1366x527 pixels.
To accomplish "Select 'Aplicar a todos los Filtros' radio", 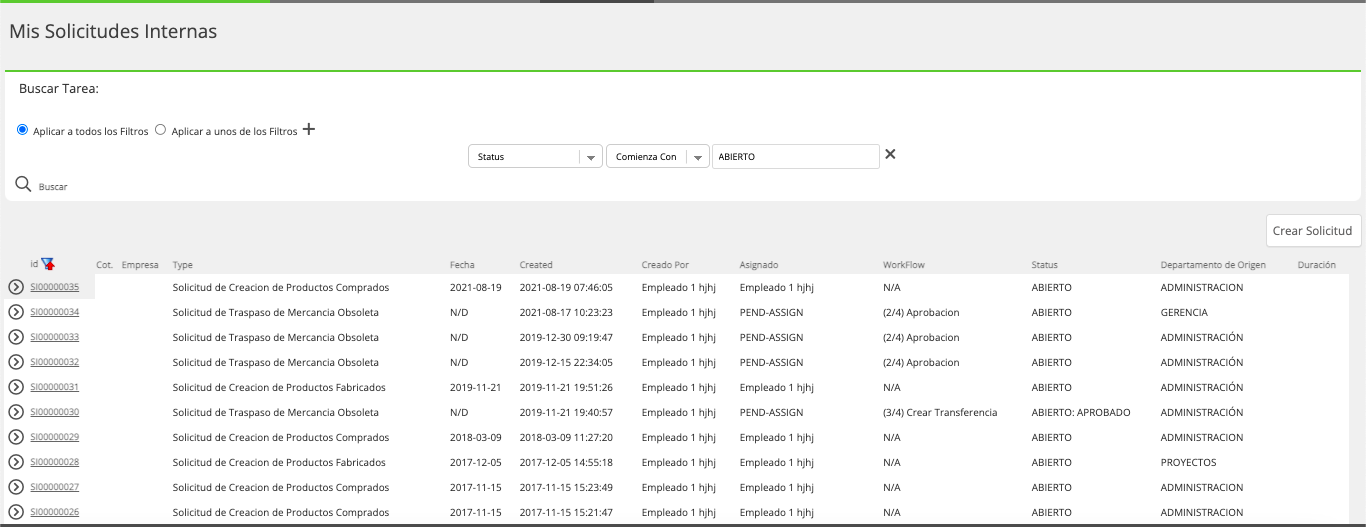I will pyautogui.click(x=23, y=130).
